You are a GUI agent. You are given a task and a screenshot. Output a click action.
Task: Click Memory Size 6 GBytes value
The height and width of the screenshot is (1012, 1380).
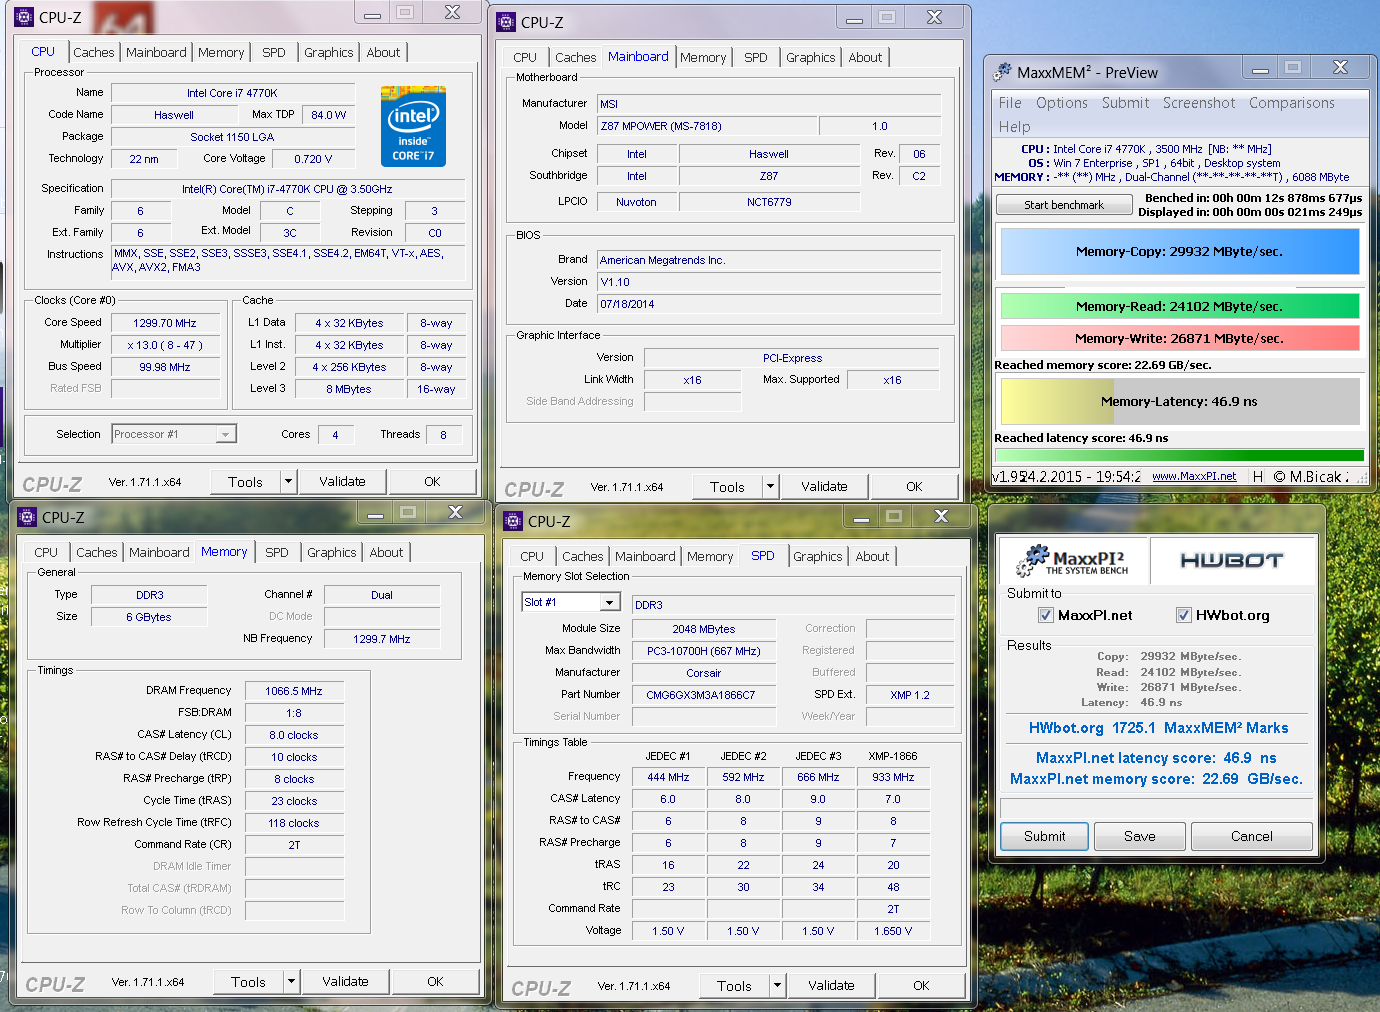point(149,617)
